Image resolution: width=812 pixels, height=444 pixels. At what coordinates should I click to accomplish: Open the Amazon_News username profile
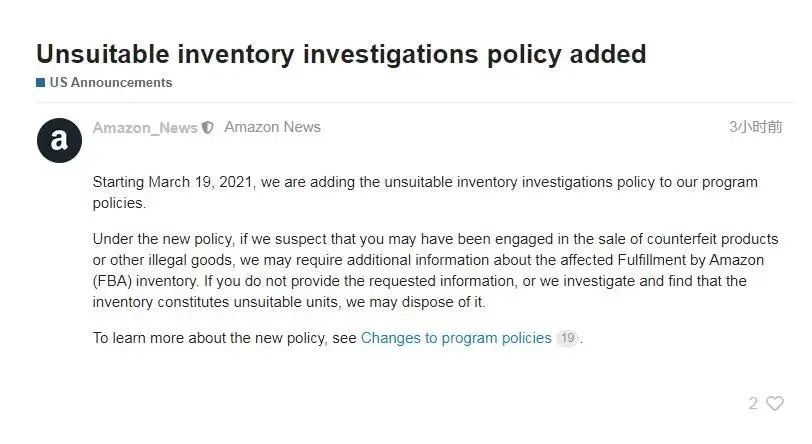pyautogui.click(x=144, y=128)
